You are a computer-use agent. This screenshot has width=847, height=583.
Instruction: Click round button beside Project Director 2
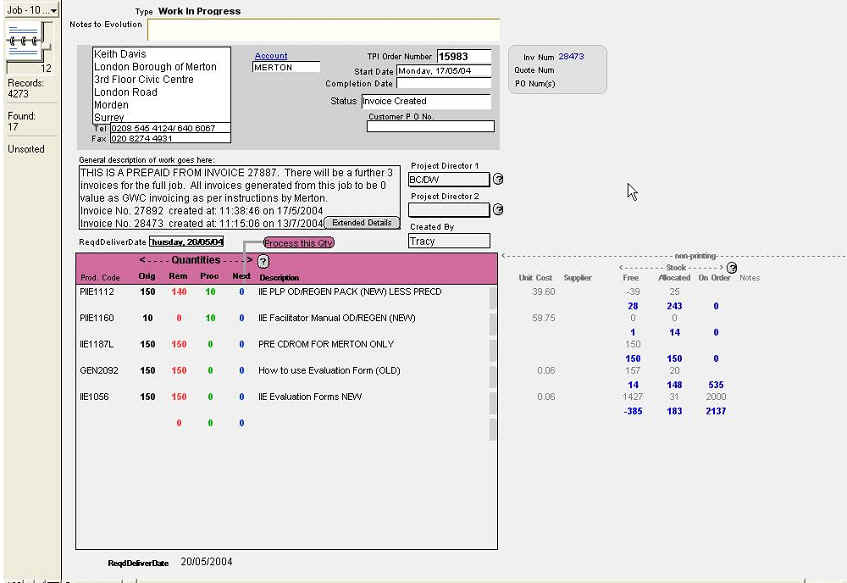click(498, 210)
